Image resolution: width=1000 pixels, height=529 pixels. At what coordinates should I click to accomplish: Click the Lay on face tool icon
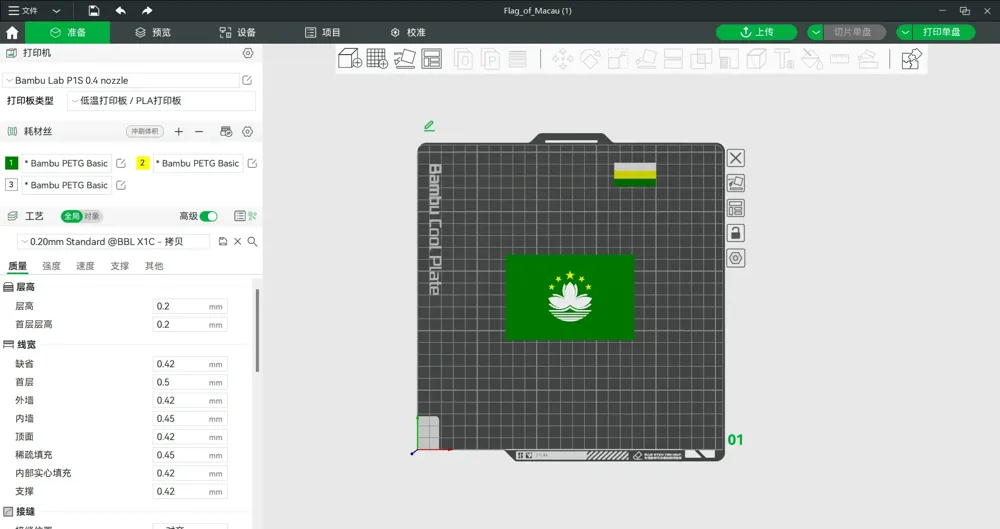coord(646,59)
